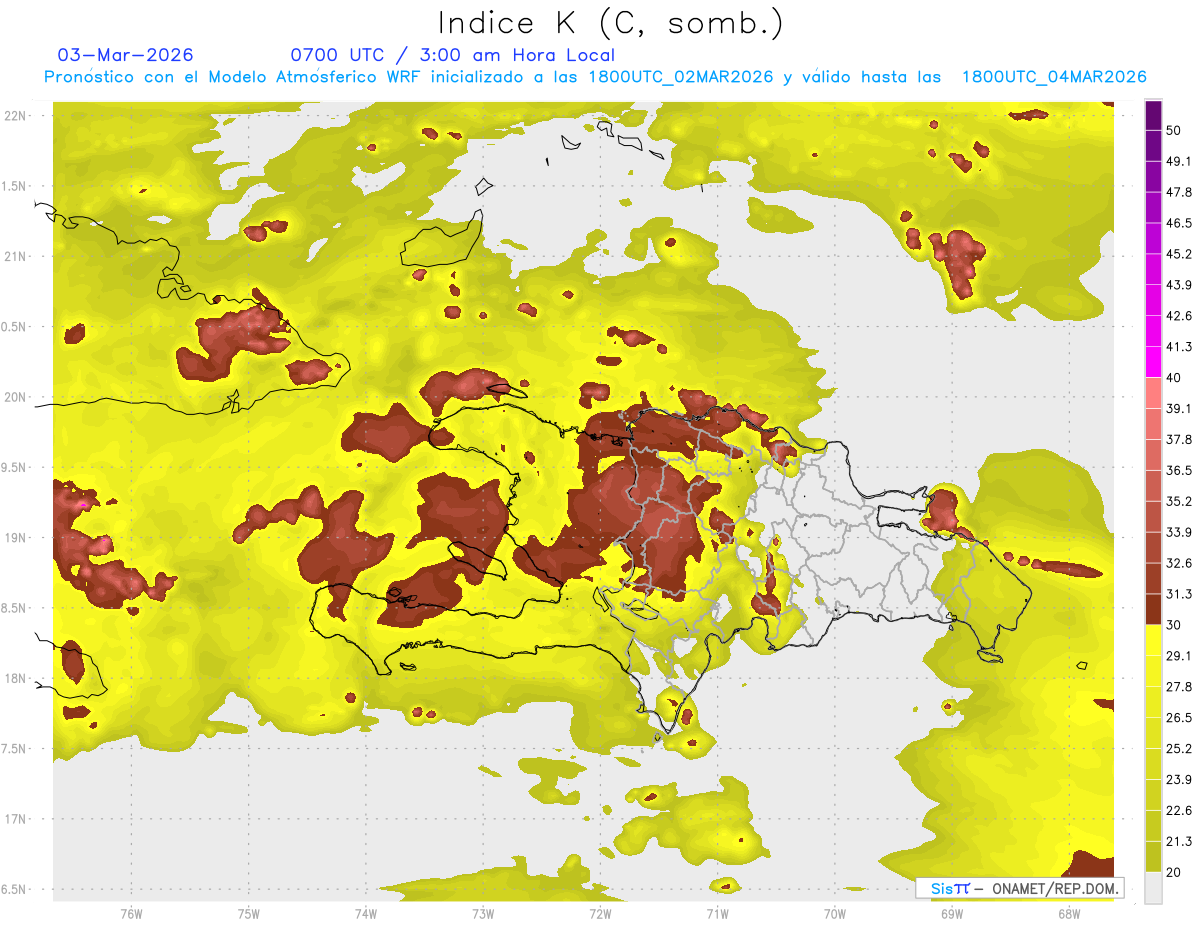Click colorbar label '25.2'
The width and height of the screenshot is (1200, 927).
tap(1179, 749)
